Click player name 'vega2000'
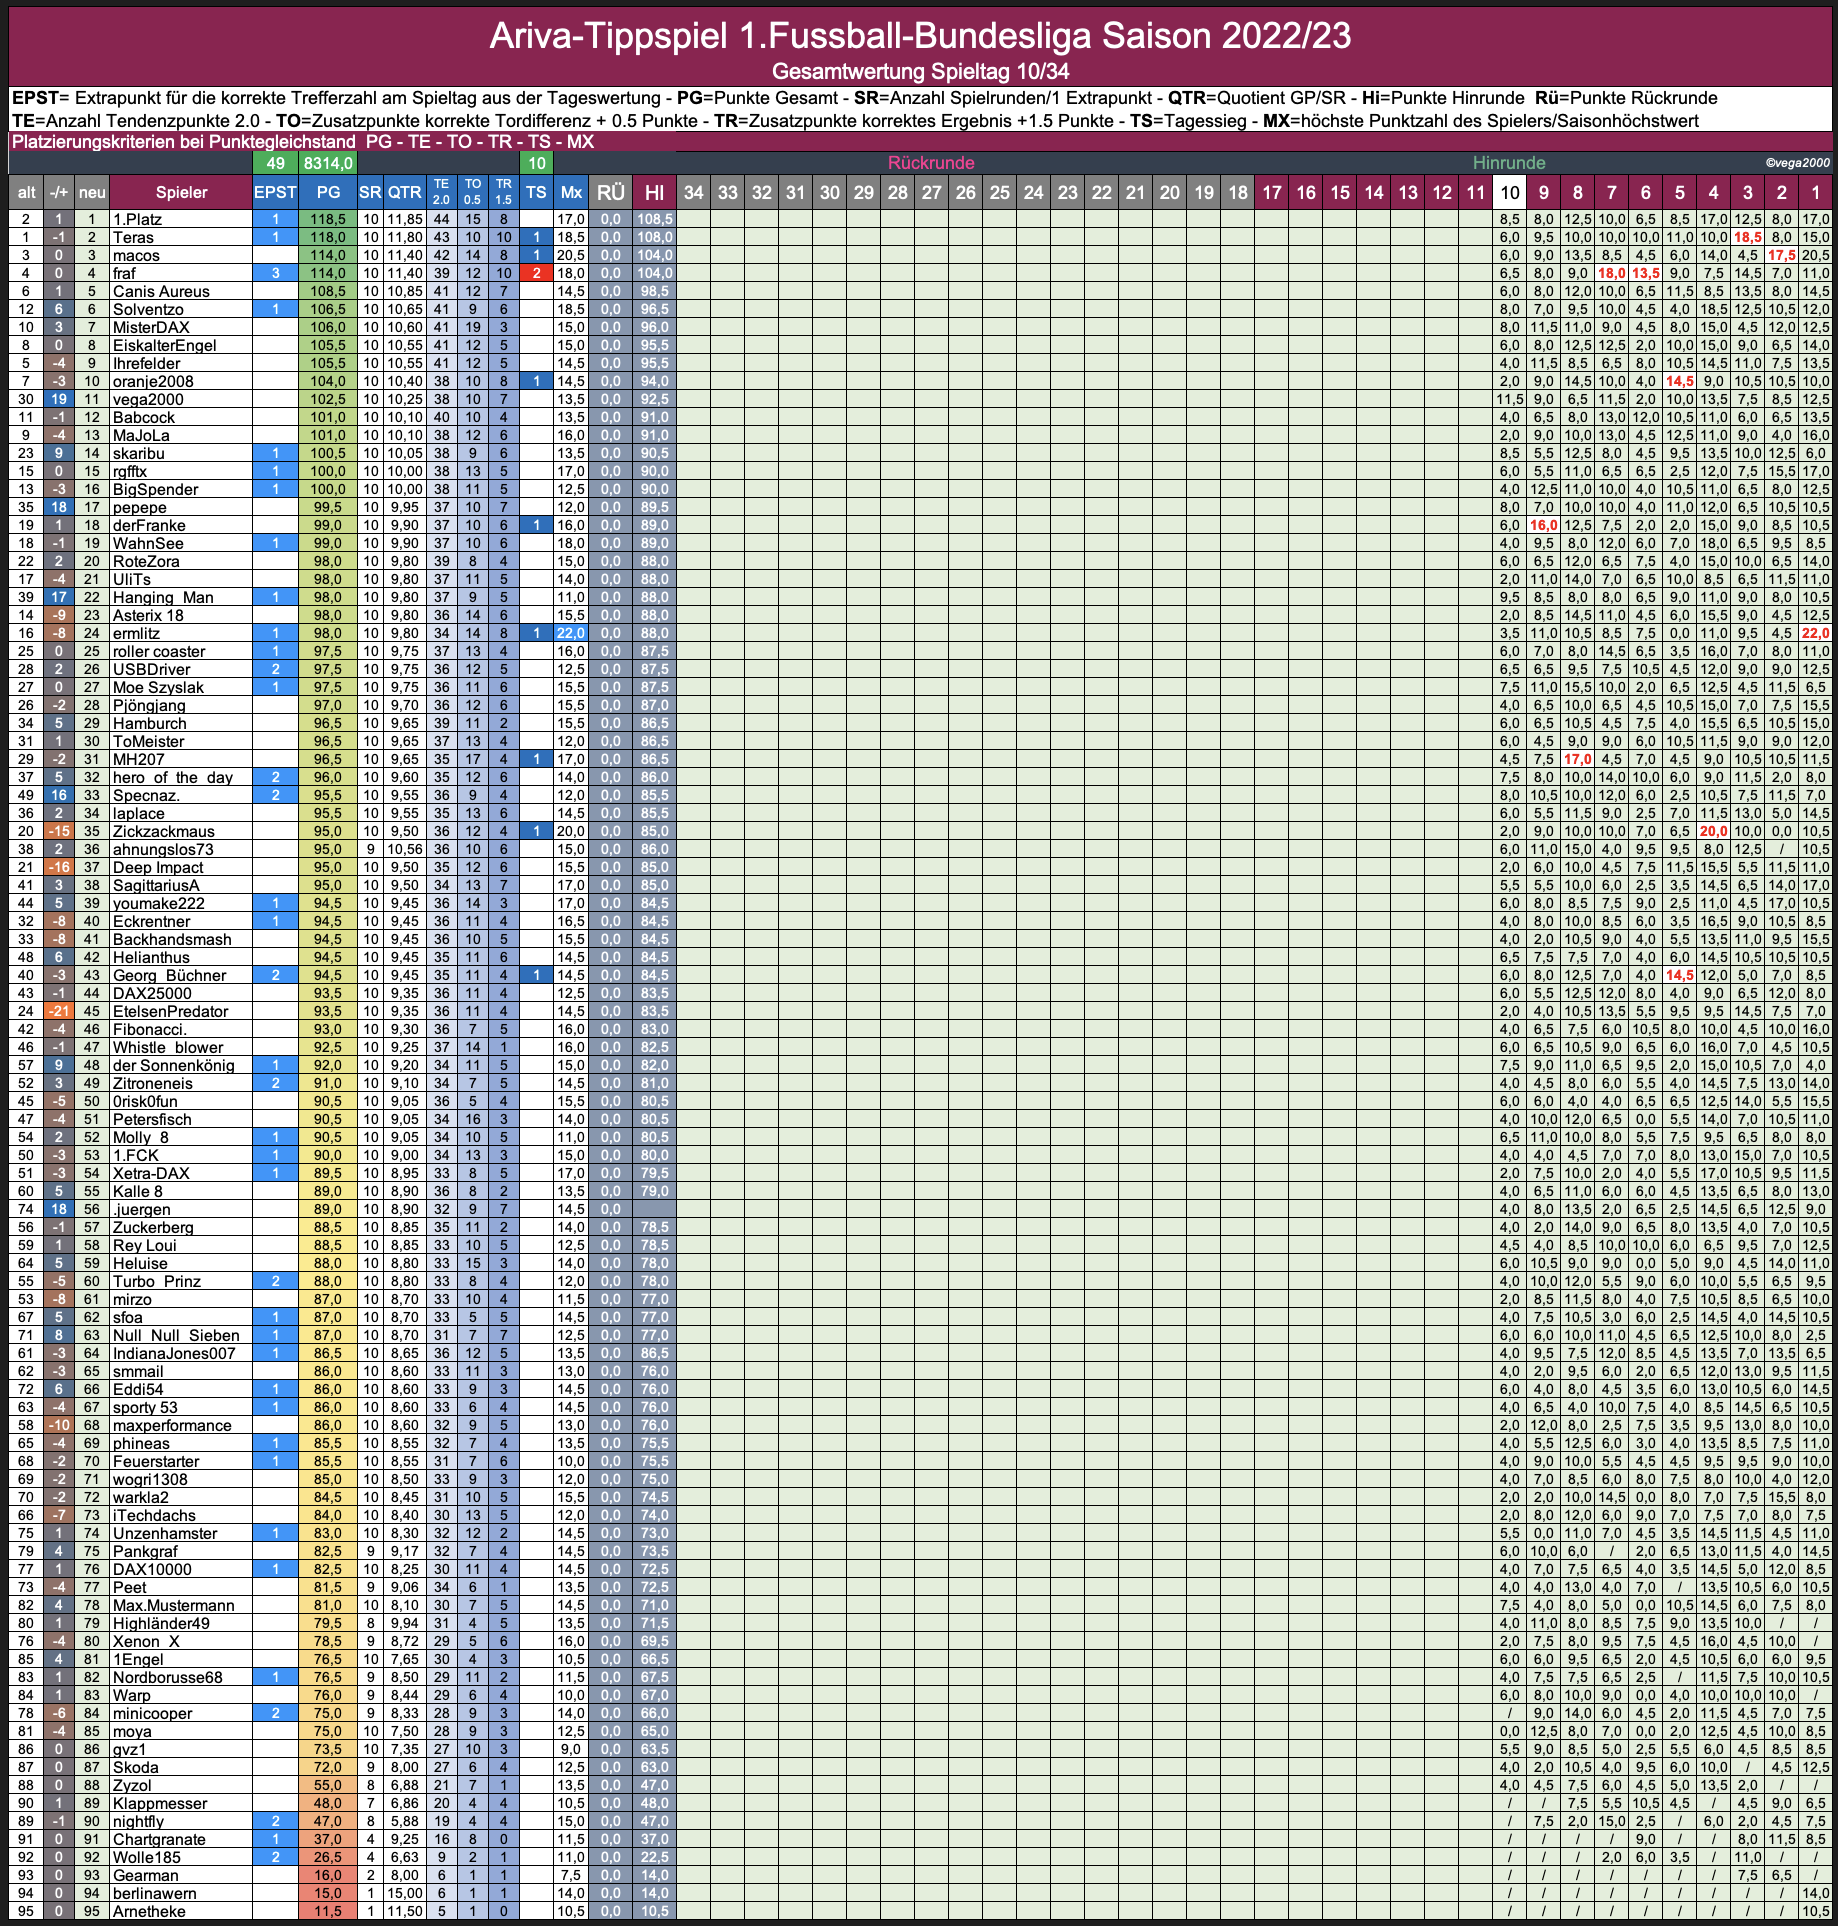 (x=148, y=399)
